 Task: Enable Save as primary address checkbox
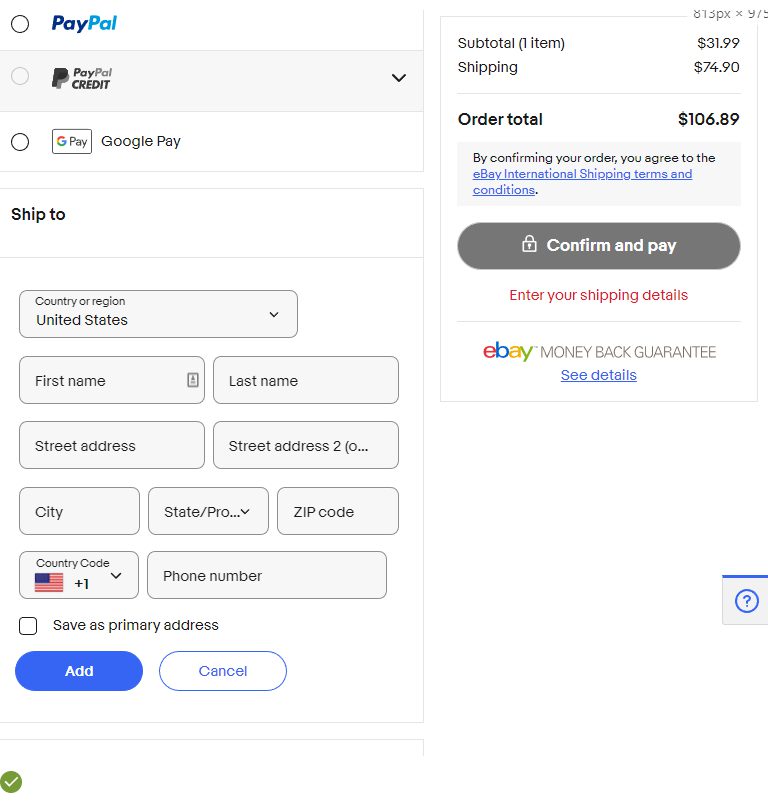click(28, 626)
